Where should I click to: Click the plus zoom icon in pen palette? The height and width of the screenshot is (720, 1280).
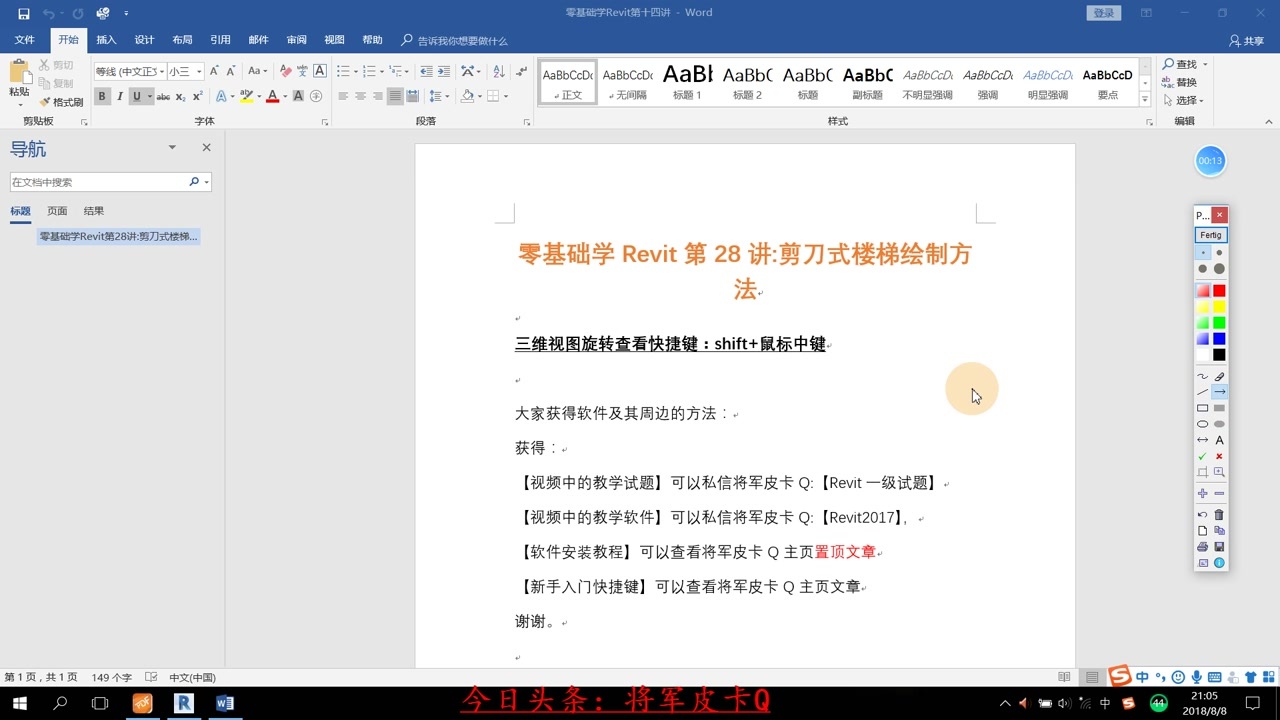pyautogui.click(x=1203, y=493)
